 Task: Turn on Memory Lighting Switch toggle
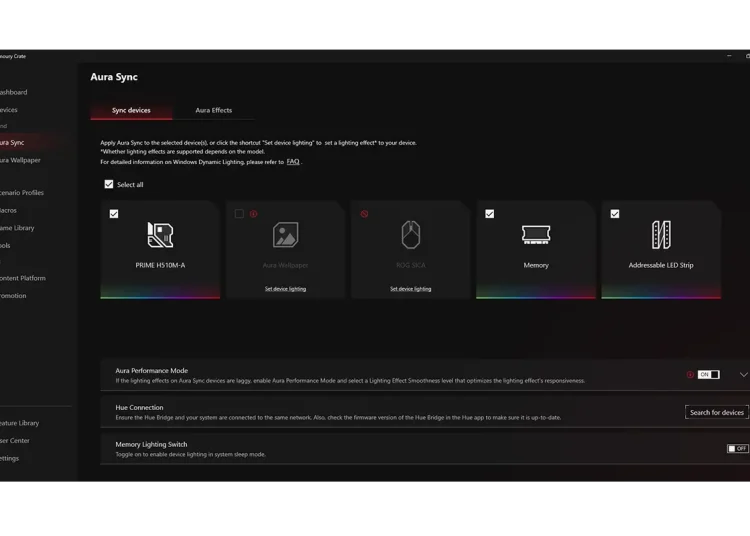point(738,448)
